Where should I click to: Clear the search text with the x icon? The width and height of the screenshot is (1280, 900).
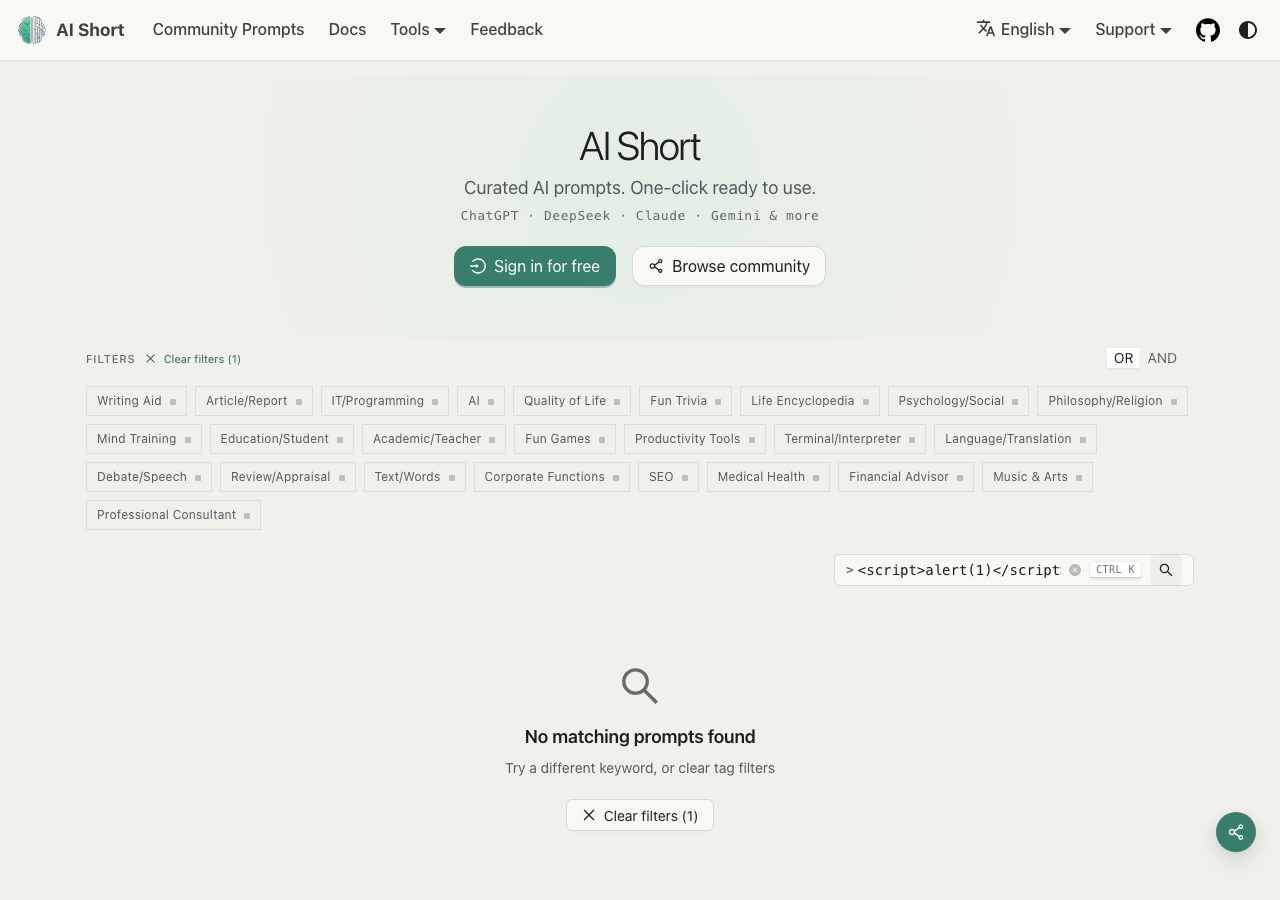coord(1075,570)
